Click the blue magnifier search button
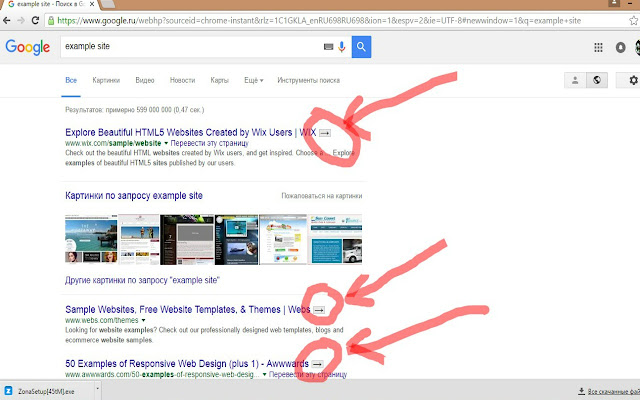Viewport: 640px width, 400px height. [x=361, y=47]
